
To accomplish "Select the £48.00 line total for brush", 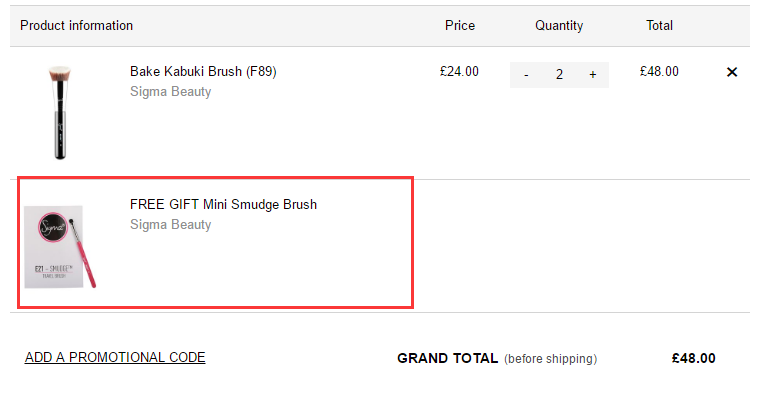I will (659, 71).
